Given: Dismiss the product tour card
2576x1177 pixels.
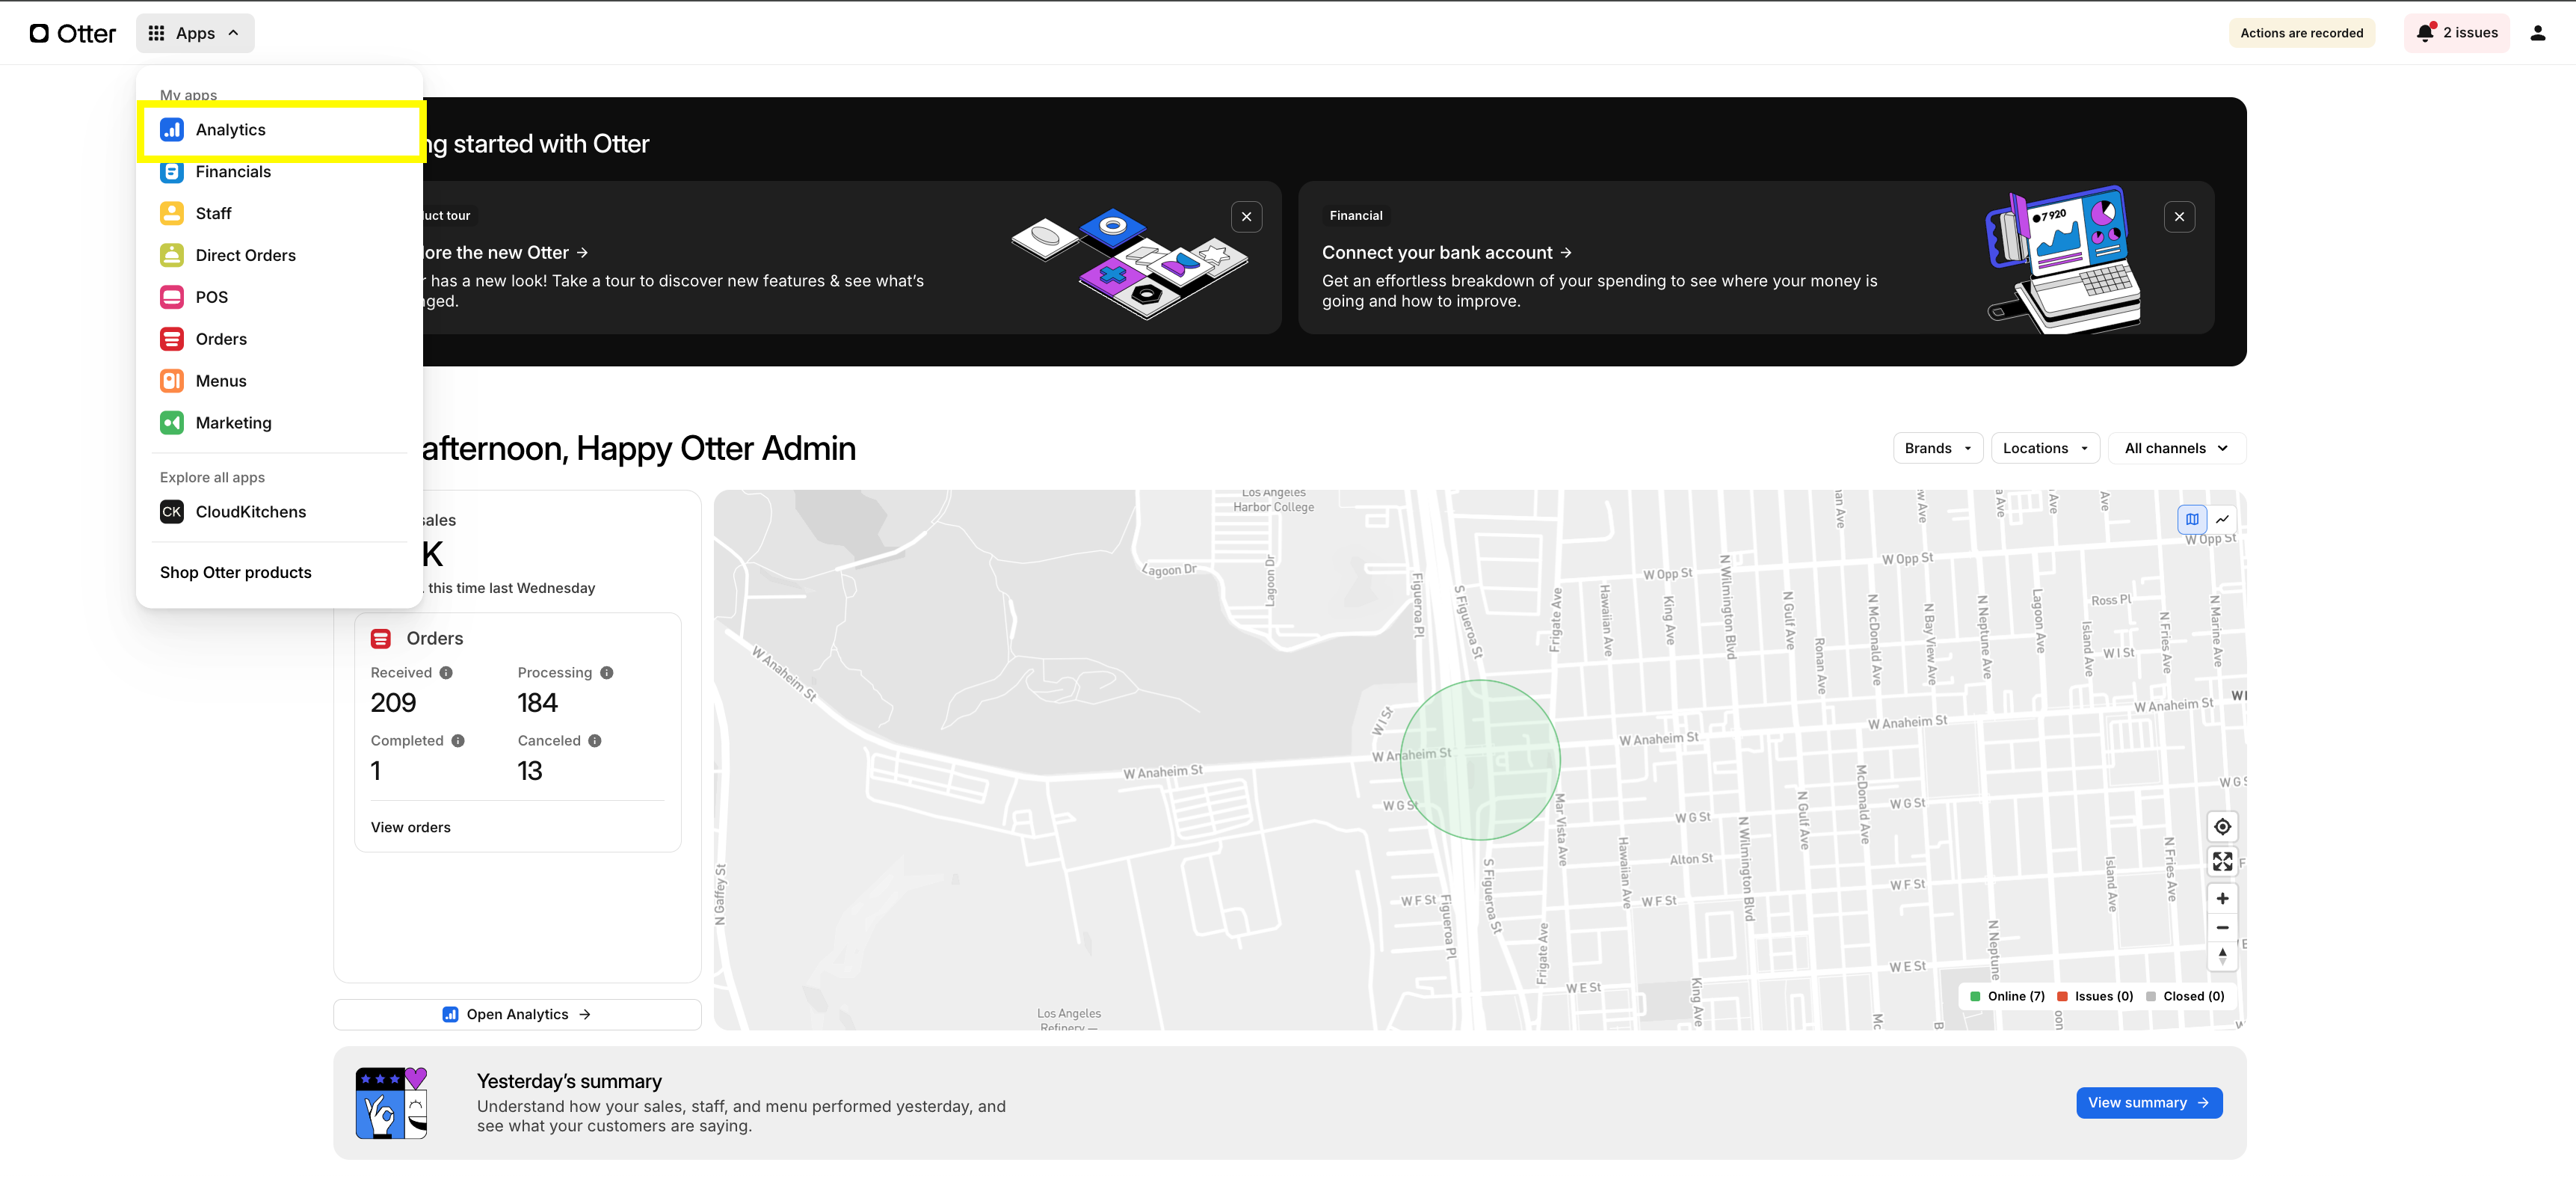Looking at the screenshot, I should [1246, 217].
